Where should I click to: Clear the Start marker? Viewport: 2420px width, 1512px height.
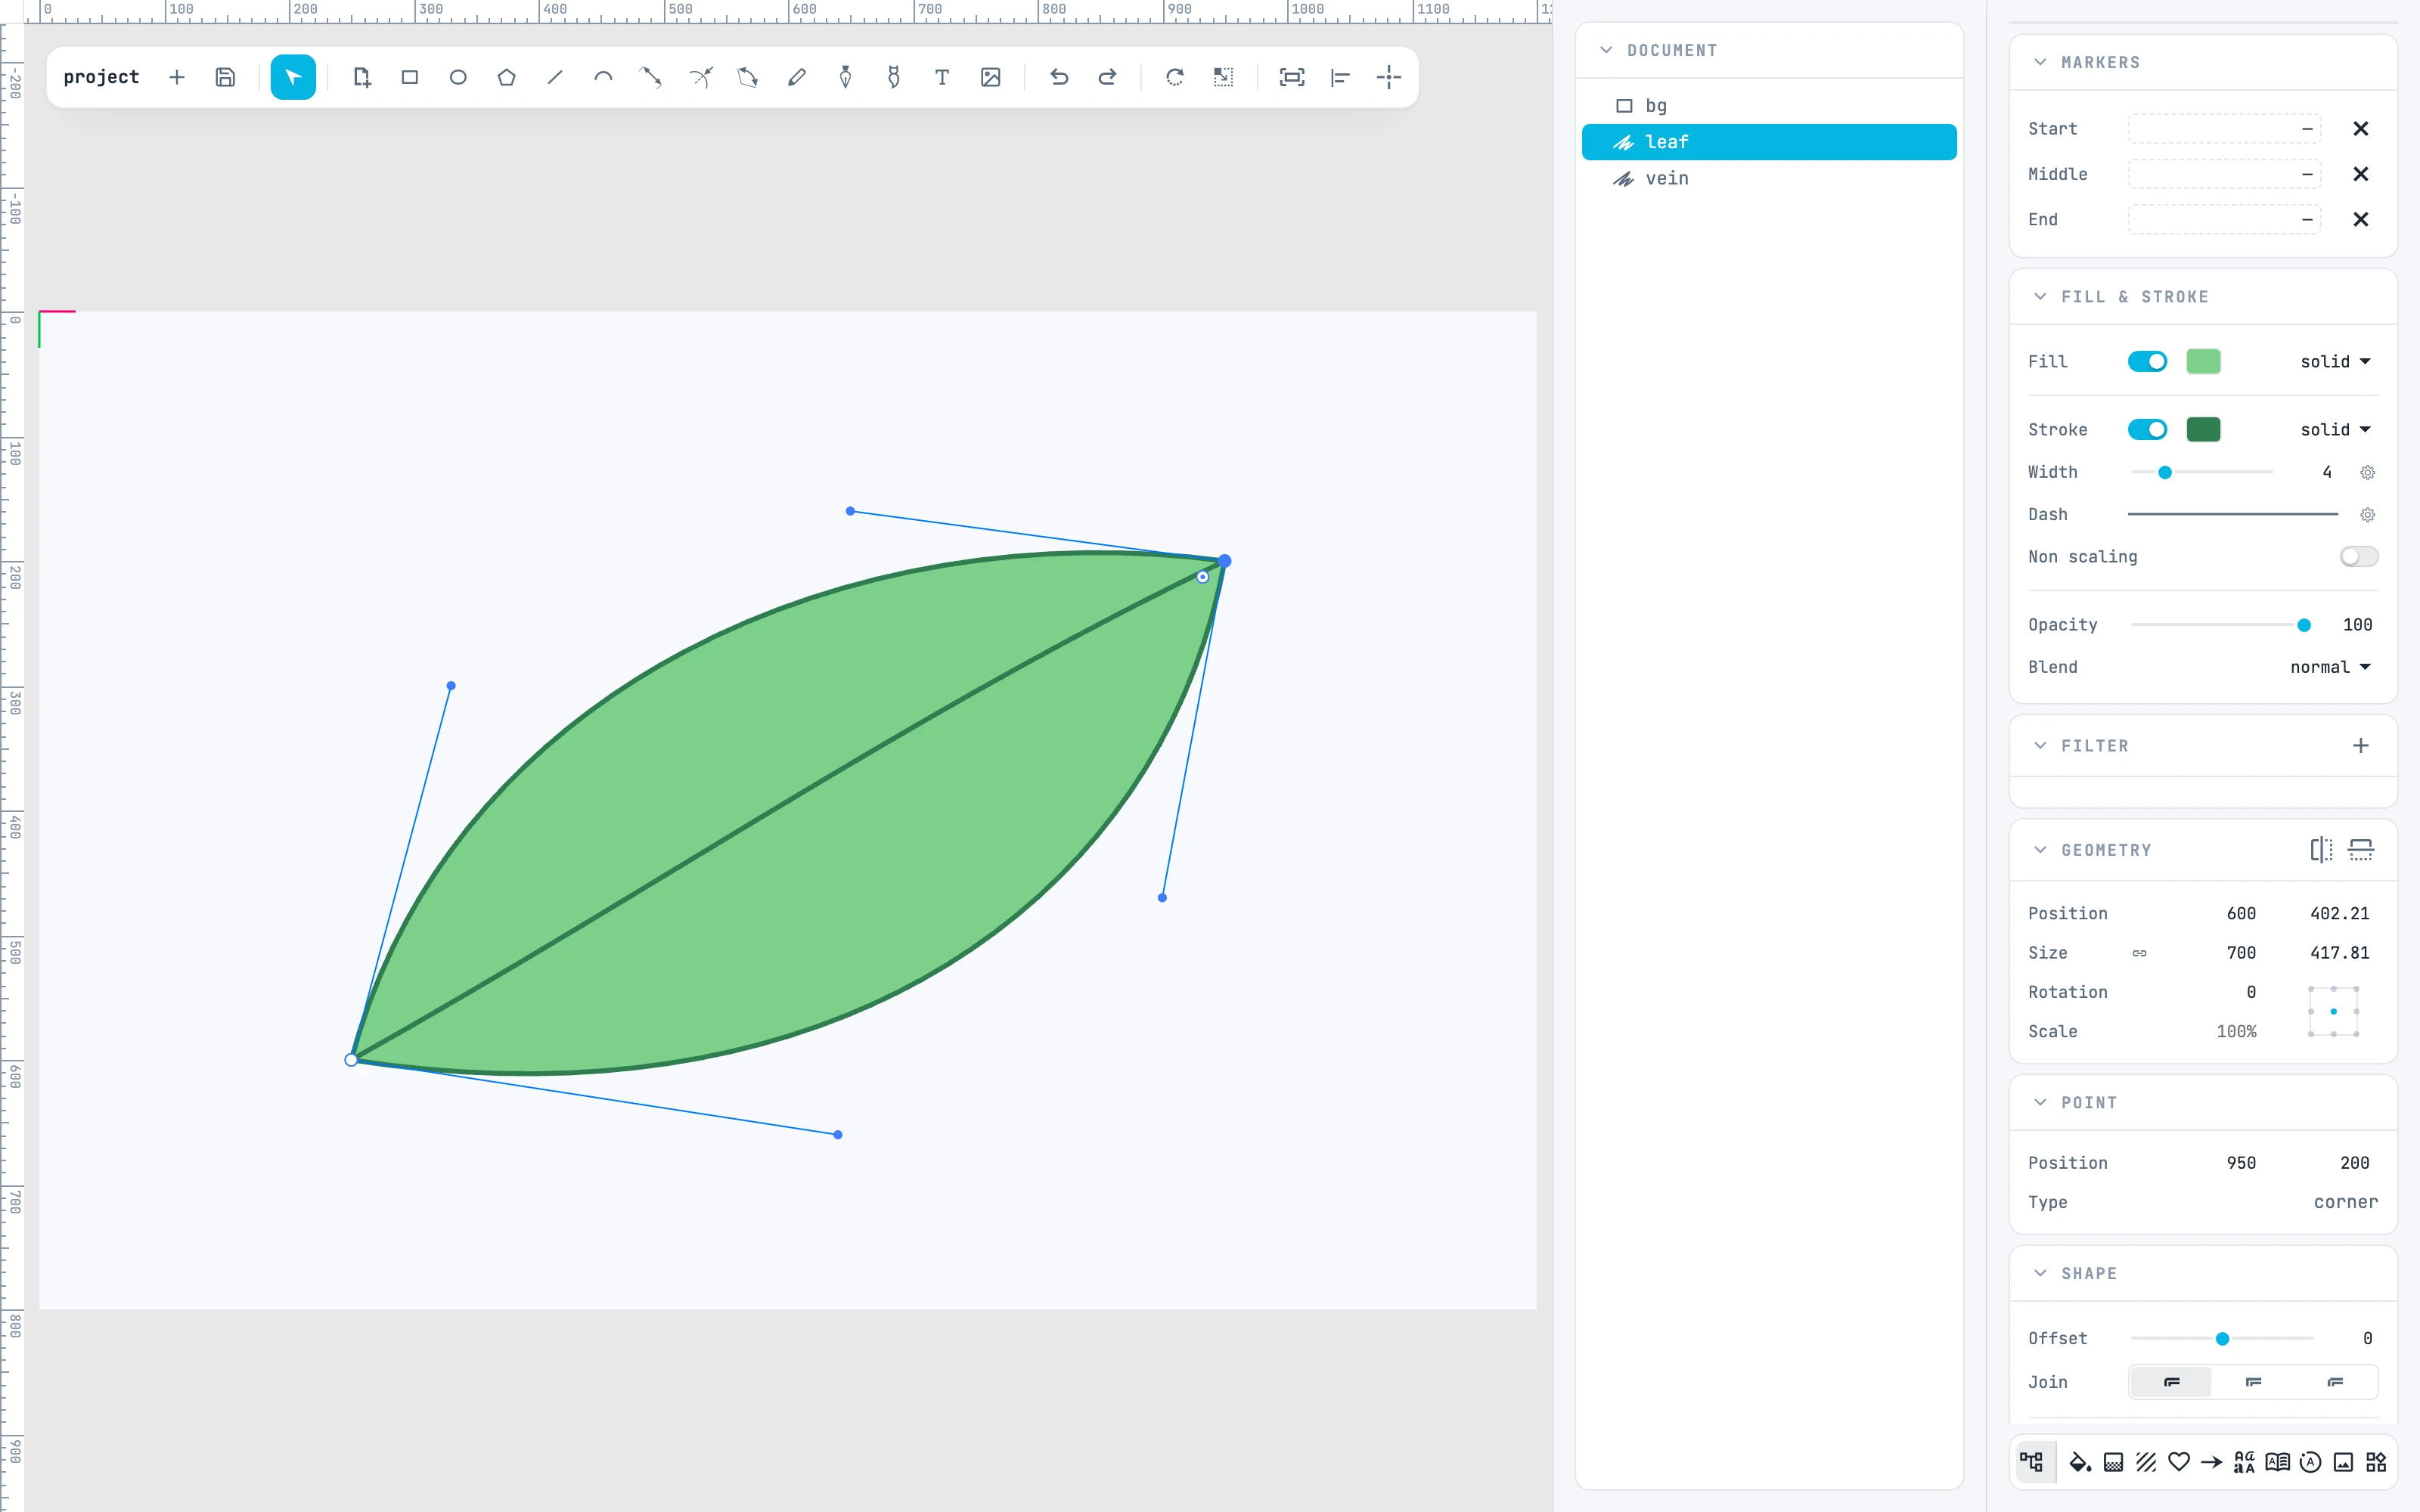click(x=2361, y=128)
